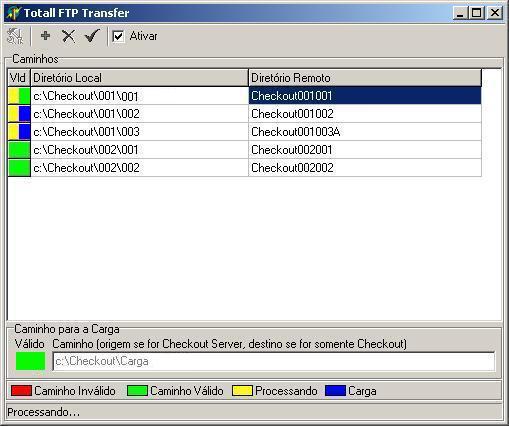The width and height of the screenshot is (509, 426).
Task: Click the Totall FTP Transfer title bar icon
Action: click(13, 13)
